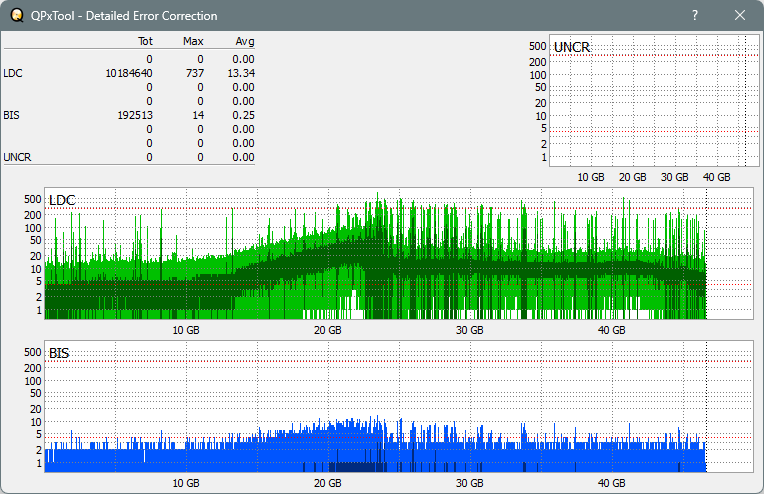This screenshot has width=764, height=494.
Task: Select the LDC row label in stats table
Action: pos(13,73)
